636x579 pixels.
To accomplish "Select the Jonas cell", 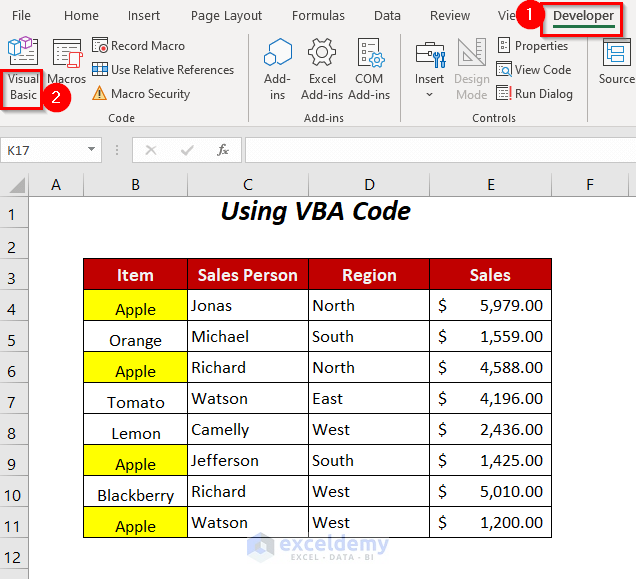I will (248, 306).
